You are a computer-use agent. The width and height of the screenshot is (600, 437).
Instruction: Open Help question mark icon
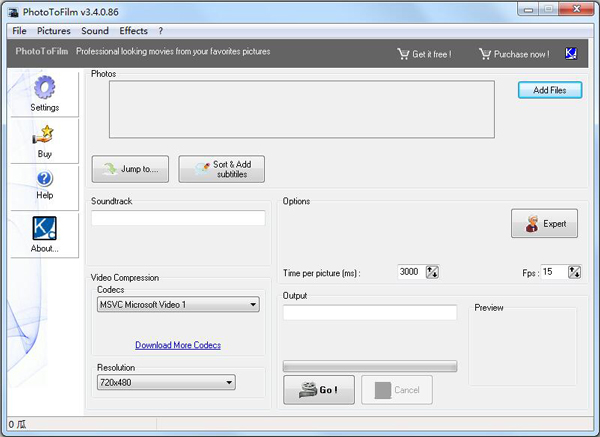point(45,178)
